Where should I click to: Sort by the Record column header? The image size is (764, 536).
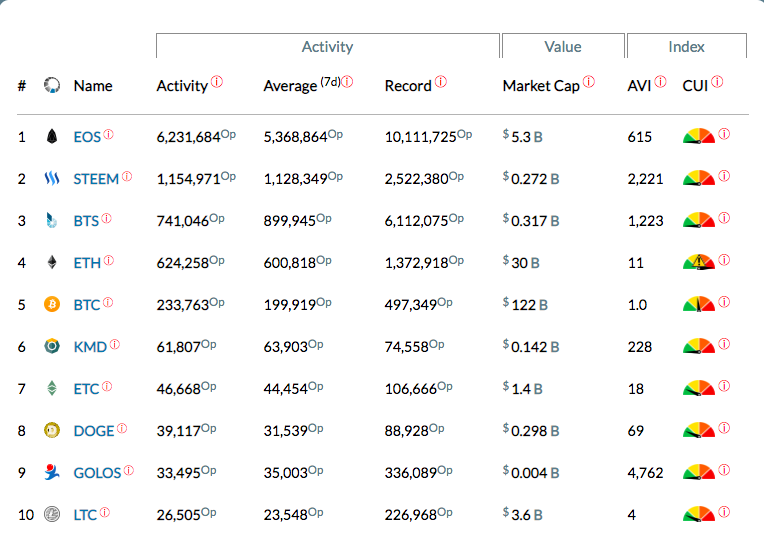408,86
